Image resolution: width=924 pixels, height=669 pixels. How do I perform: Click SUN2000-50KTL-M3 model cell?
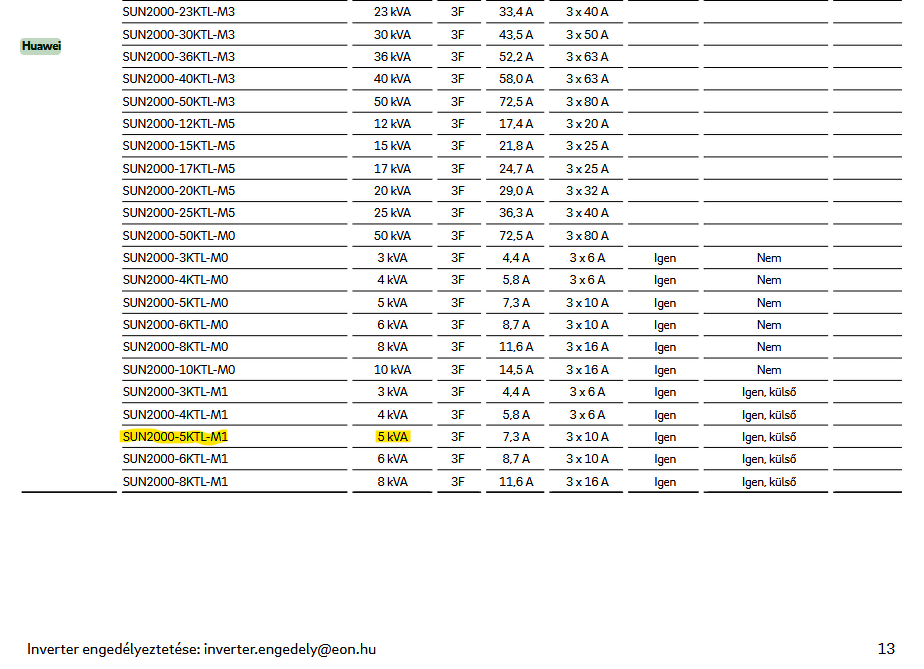(x=179, y=101)
